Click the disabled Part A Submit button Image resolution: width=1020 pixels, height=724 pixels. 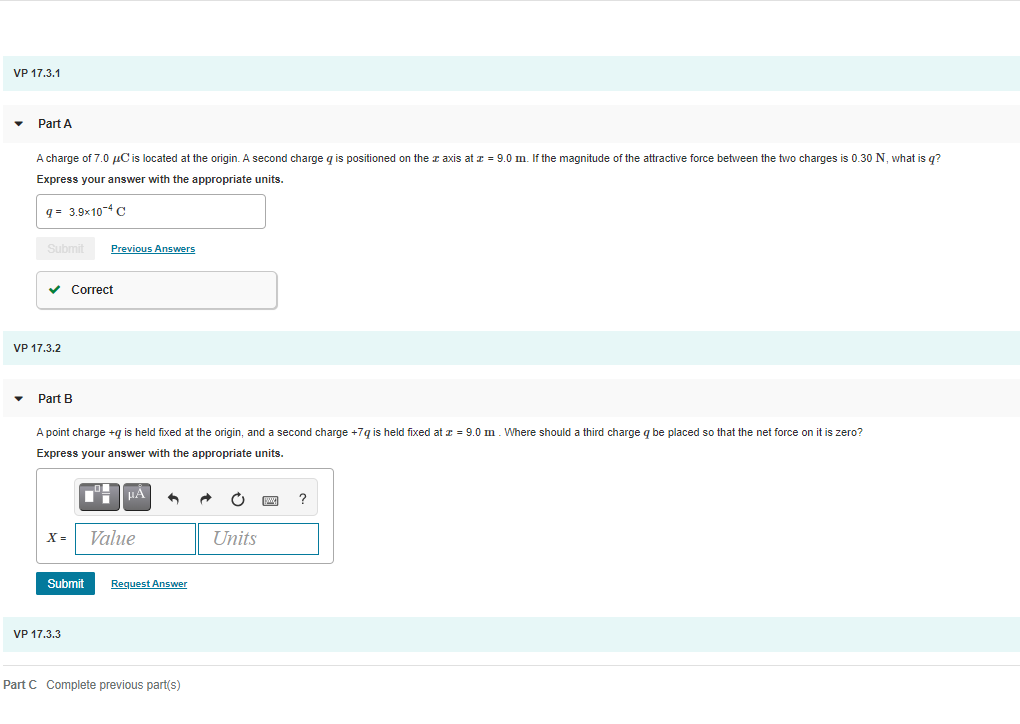coord(65,248)
